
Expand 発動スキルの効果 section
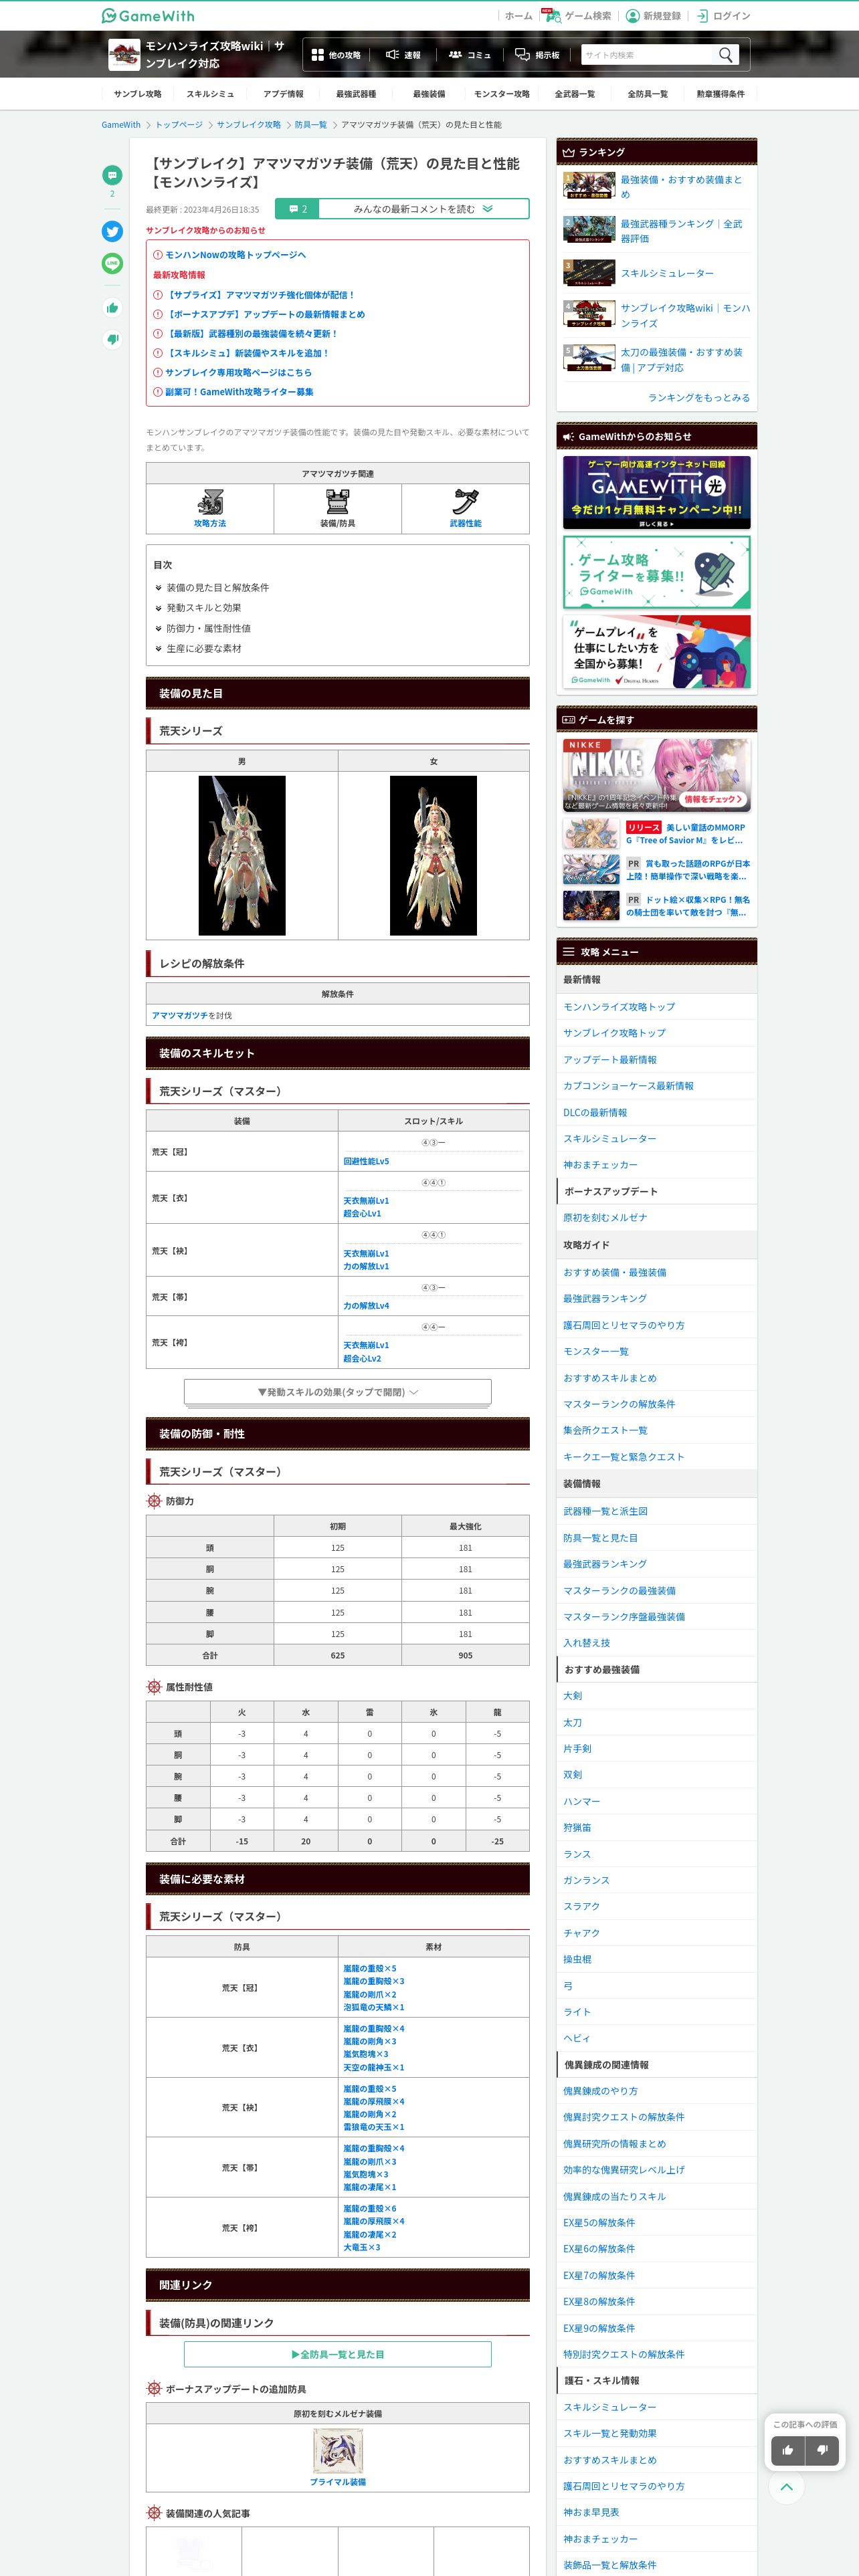point(338,1391)
